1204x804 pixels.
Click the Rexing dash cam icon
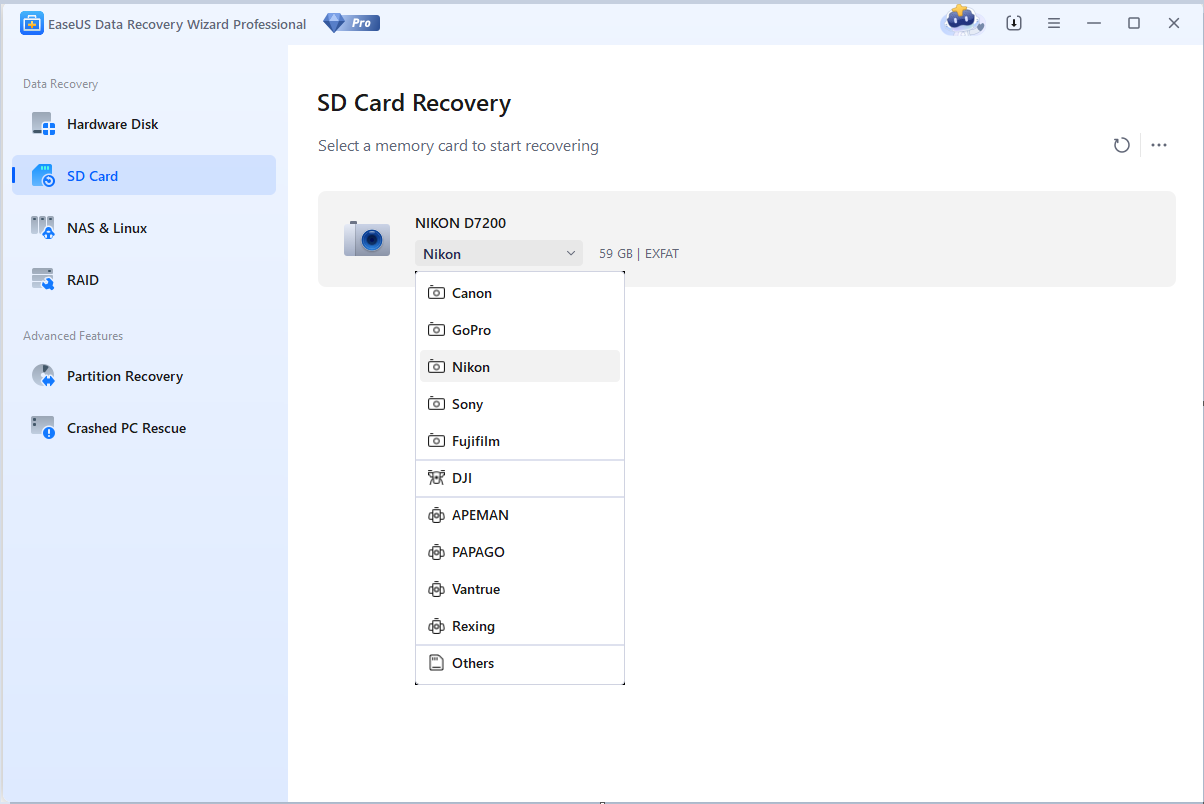click(436, 626)
